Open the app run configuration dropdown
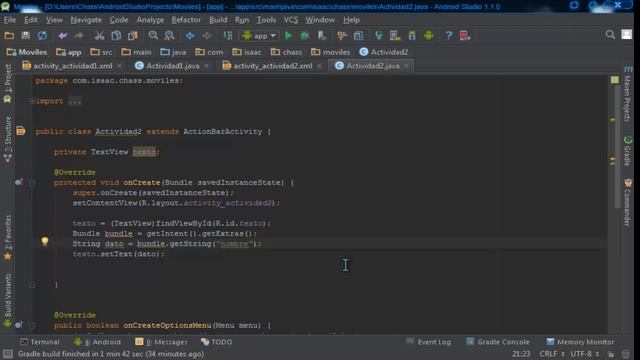This screenshot has width=640, height=360. [x=260, y=36]
